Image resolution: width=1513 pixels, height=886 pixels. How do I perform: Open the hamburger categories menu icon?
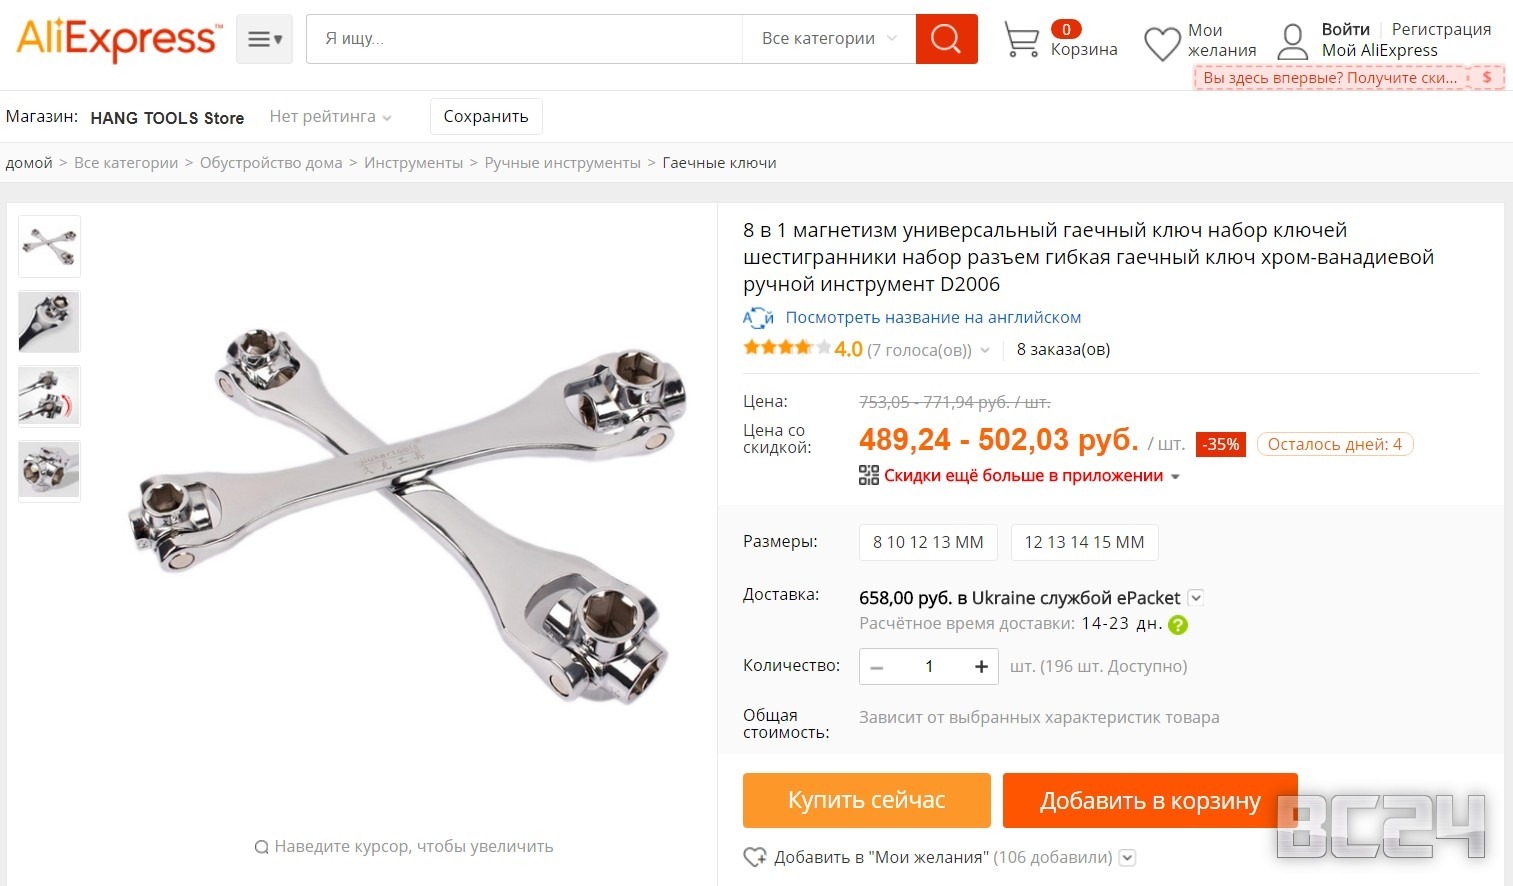264,39
